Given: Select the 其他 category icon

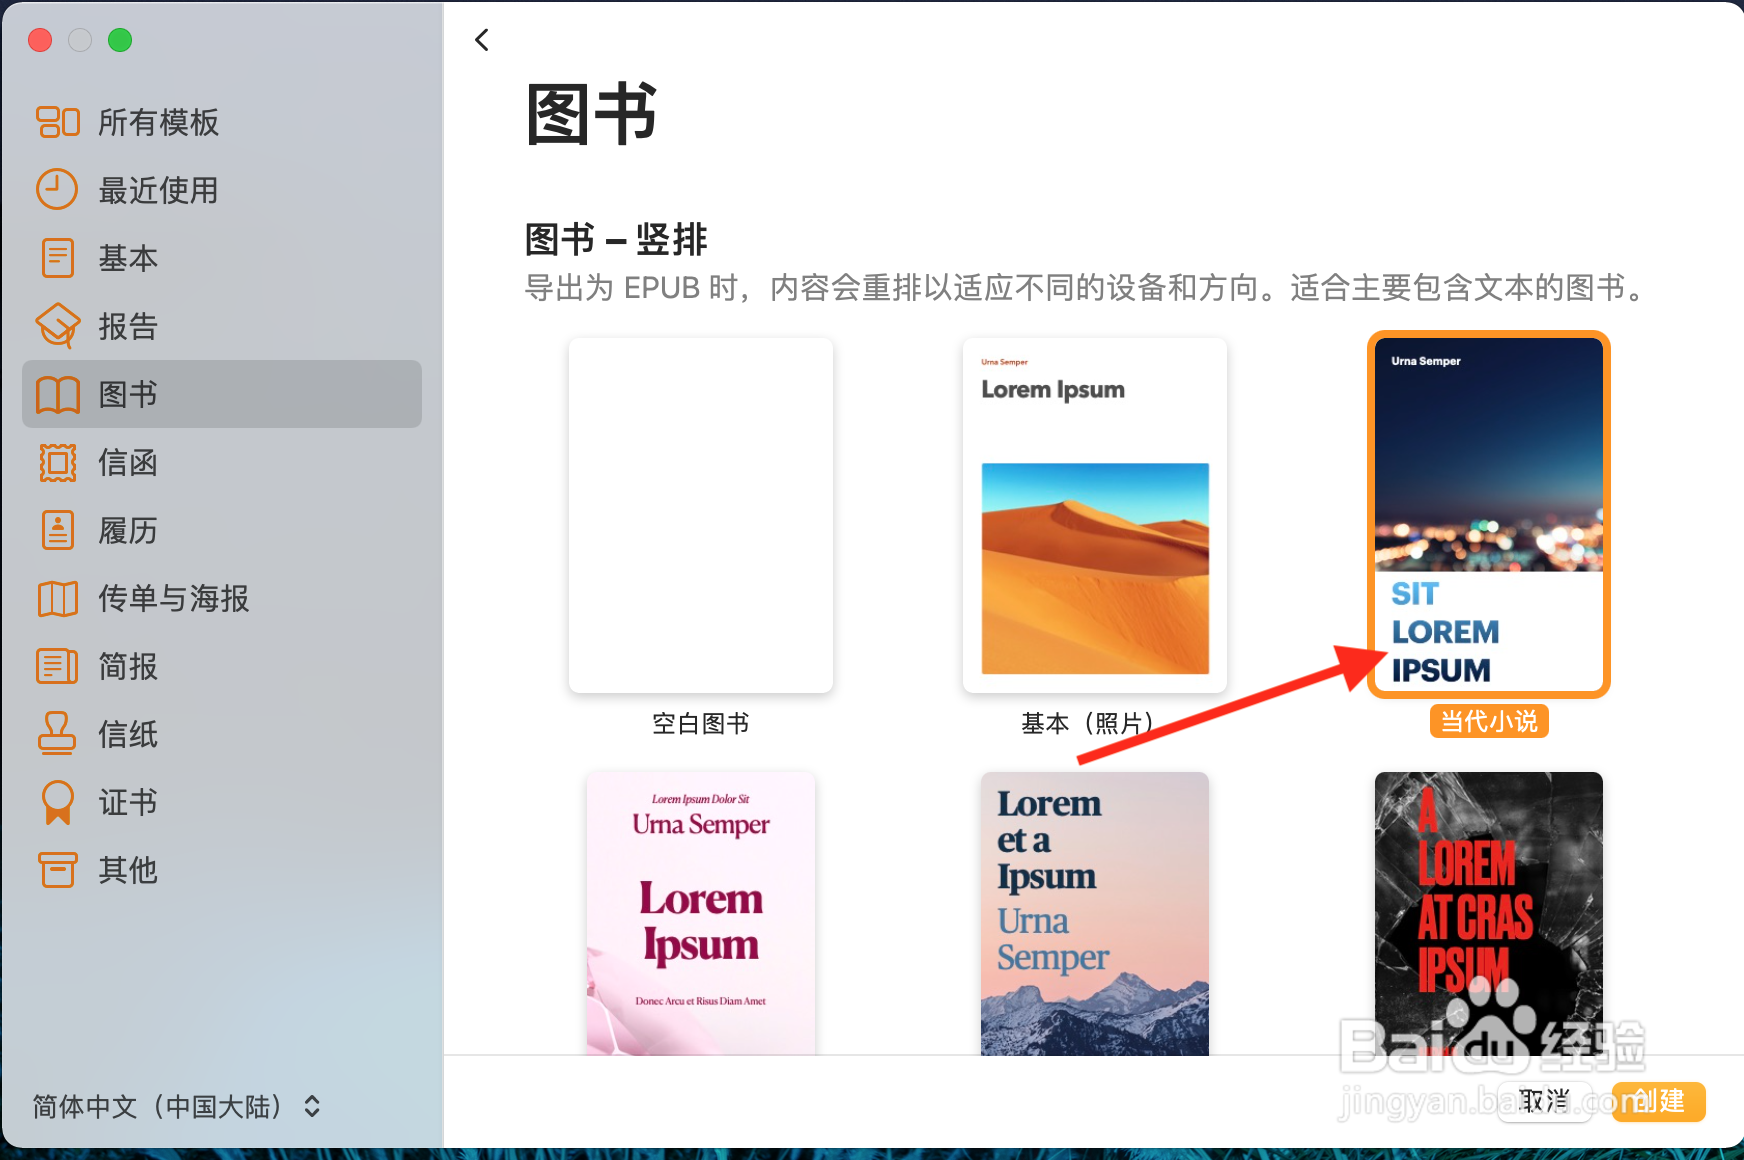Looking at the screenshot, I should pyautogui.click(x=57, y=870).
